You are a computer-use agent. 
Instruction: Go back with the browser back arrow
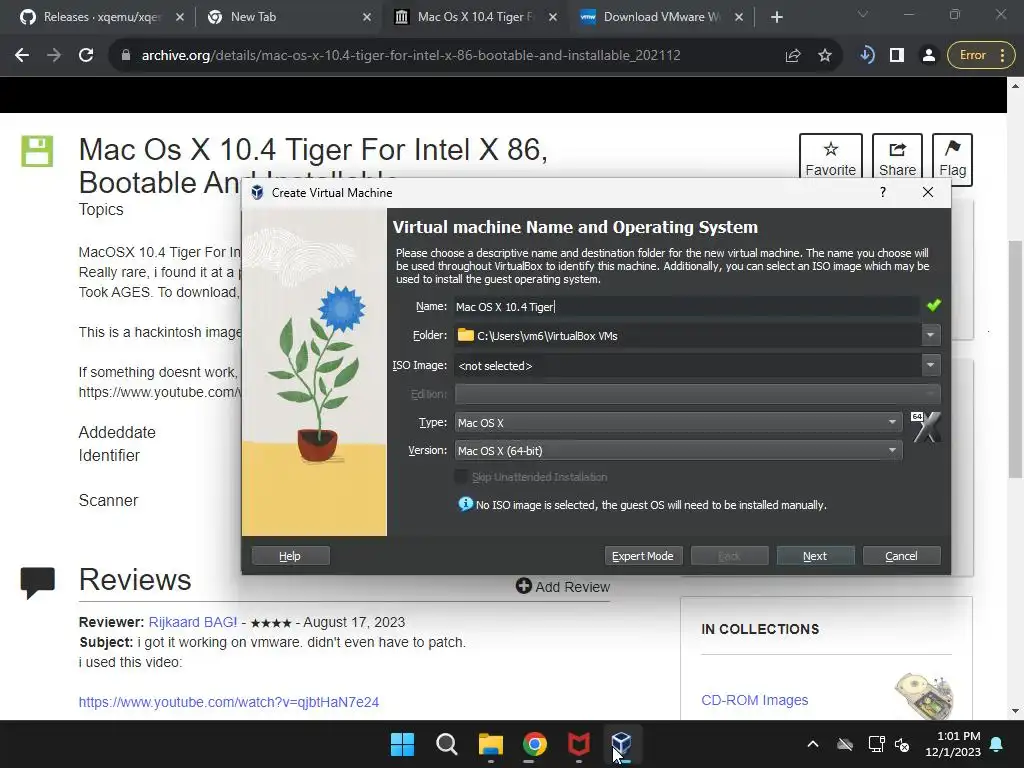click(22, 56)
